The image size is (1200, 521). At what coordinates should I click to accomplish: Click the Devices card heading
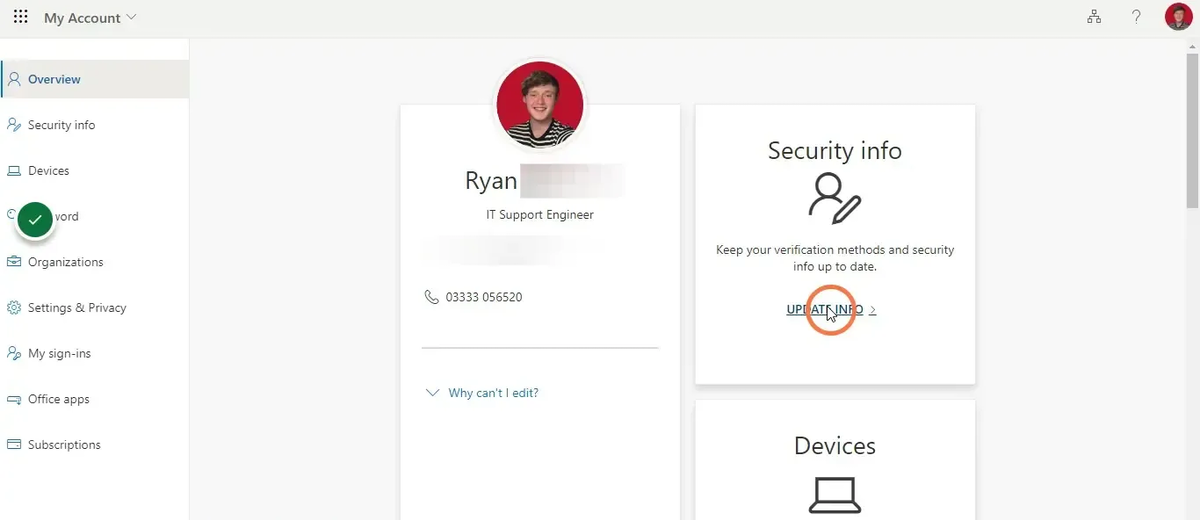(x=835, y=446)
